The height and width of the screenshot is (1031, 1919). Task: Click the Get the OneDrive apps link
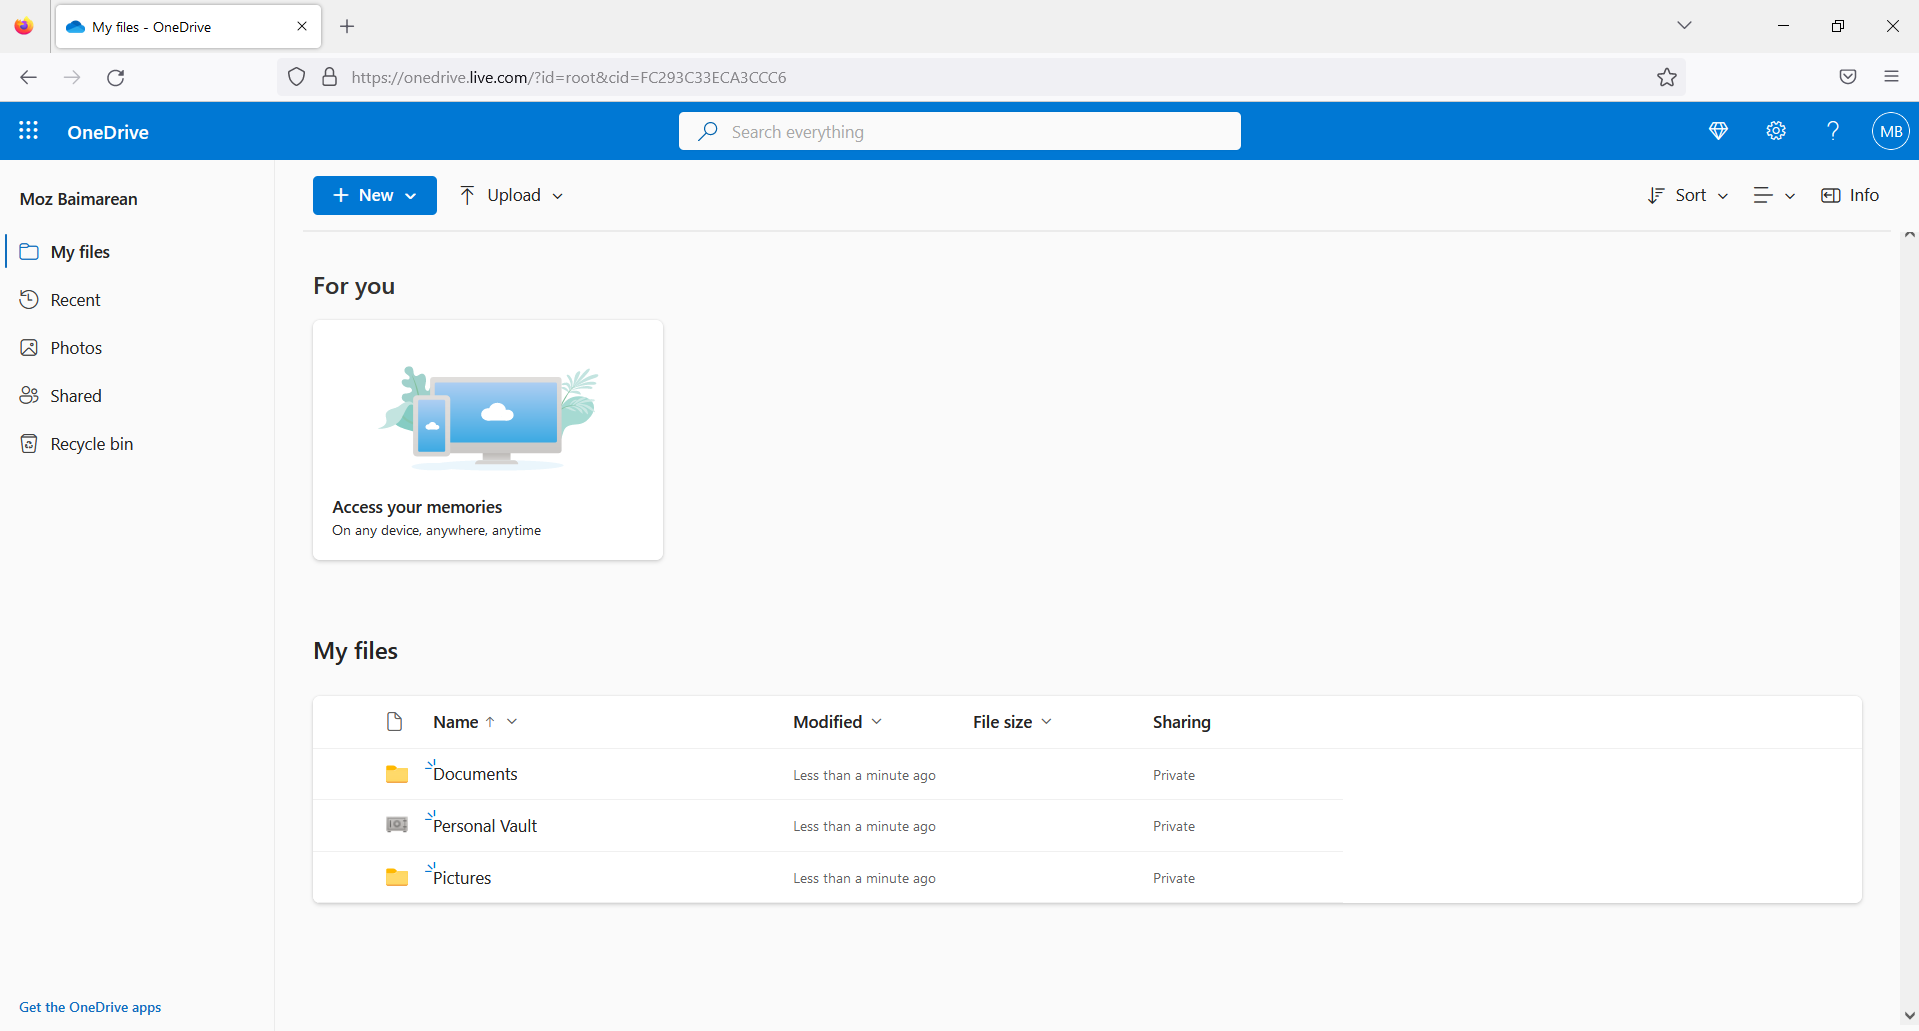click(90, 1007)
